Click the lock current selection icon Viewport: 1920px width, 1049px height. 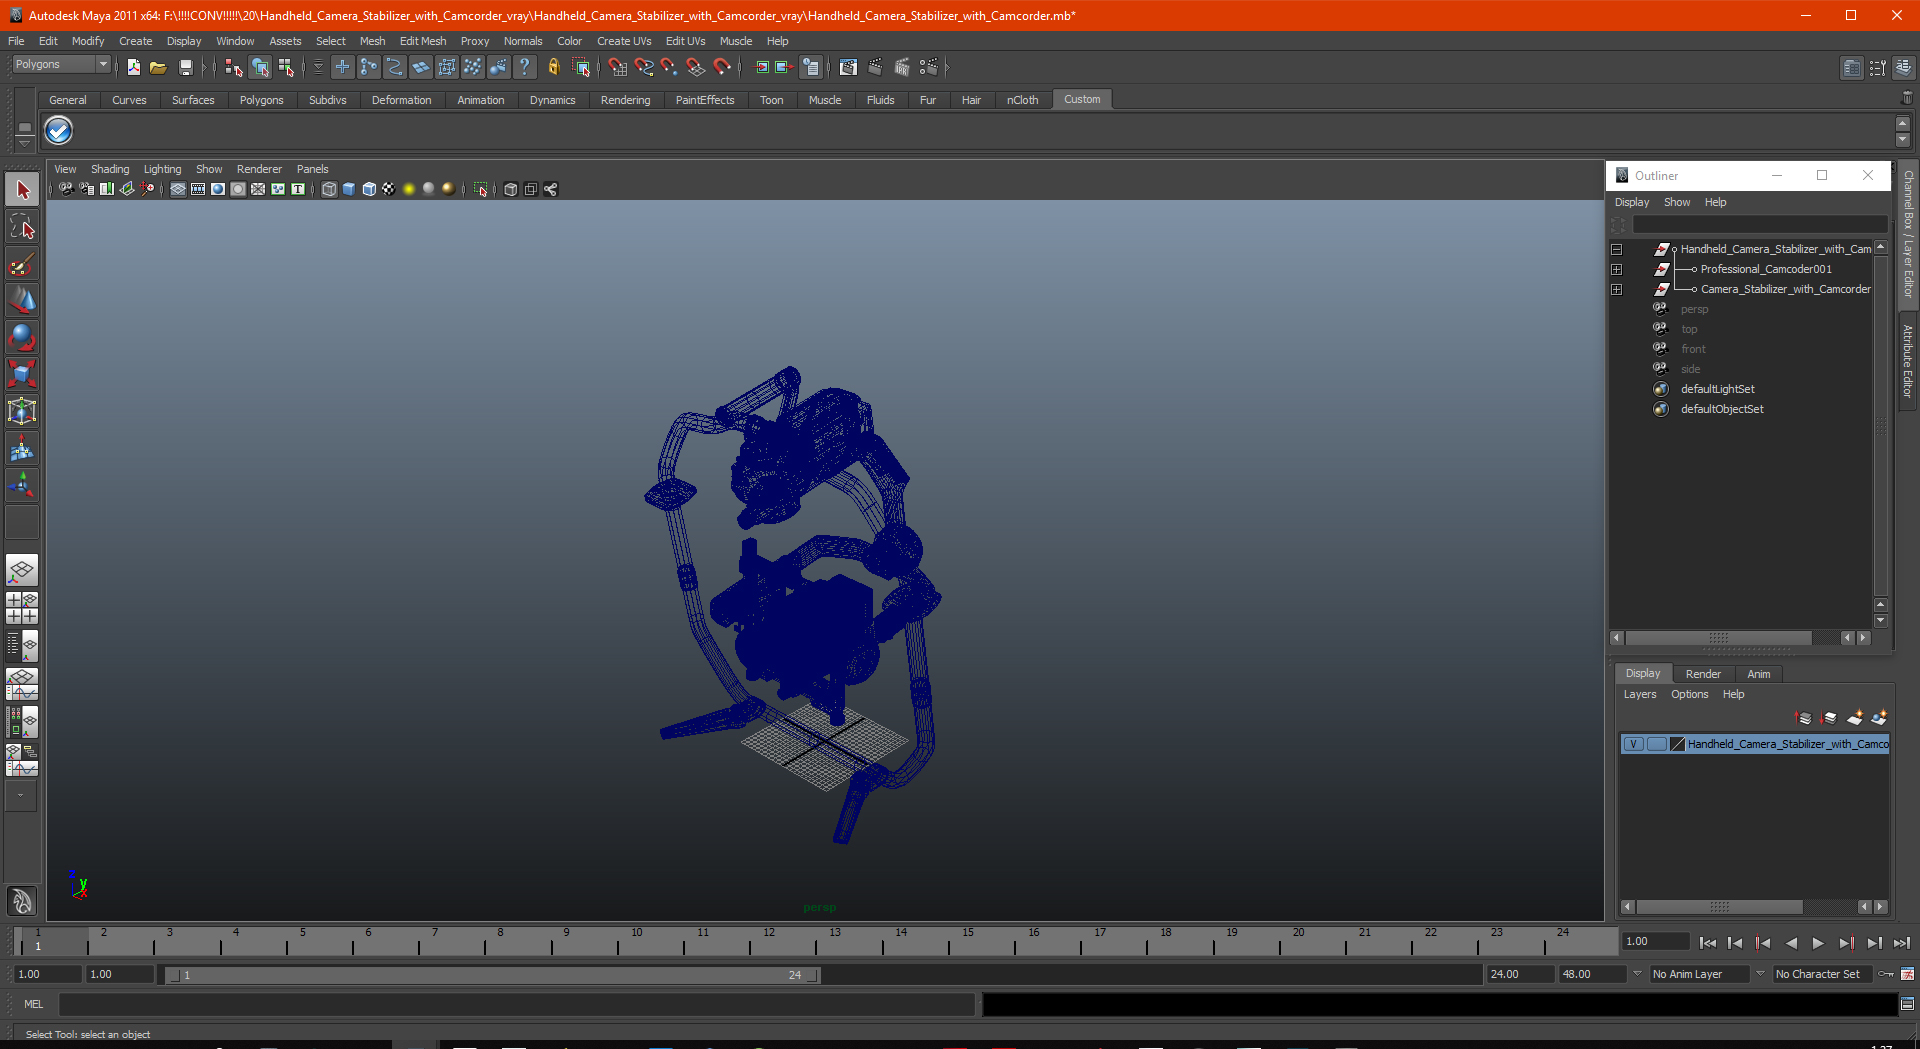coord(553,67)
